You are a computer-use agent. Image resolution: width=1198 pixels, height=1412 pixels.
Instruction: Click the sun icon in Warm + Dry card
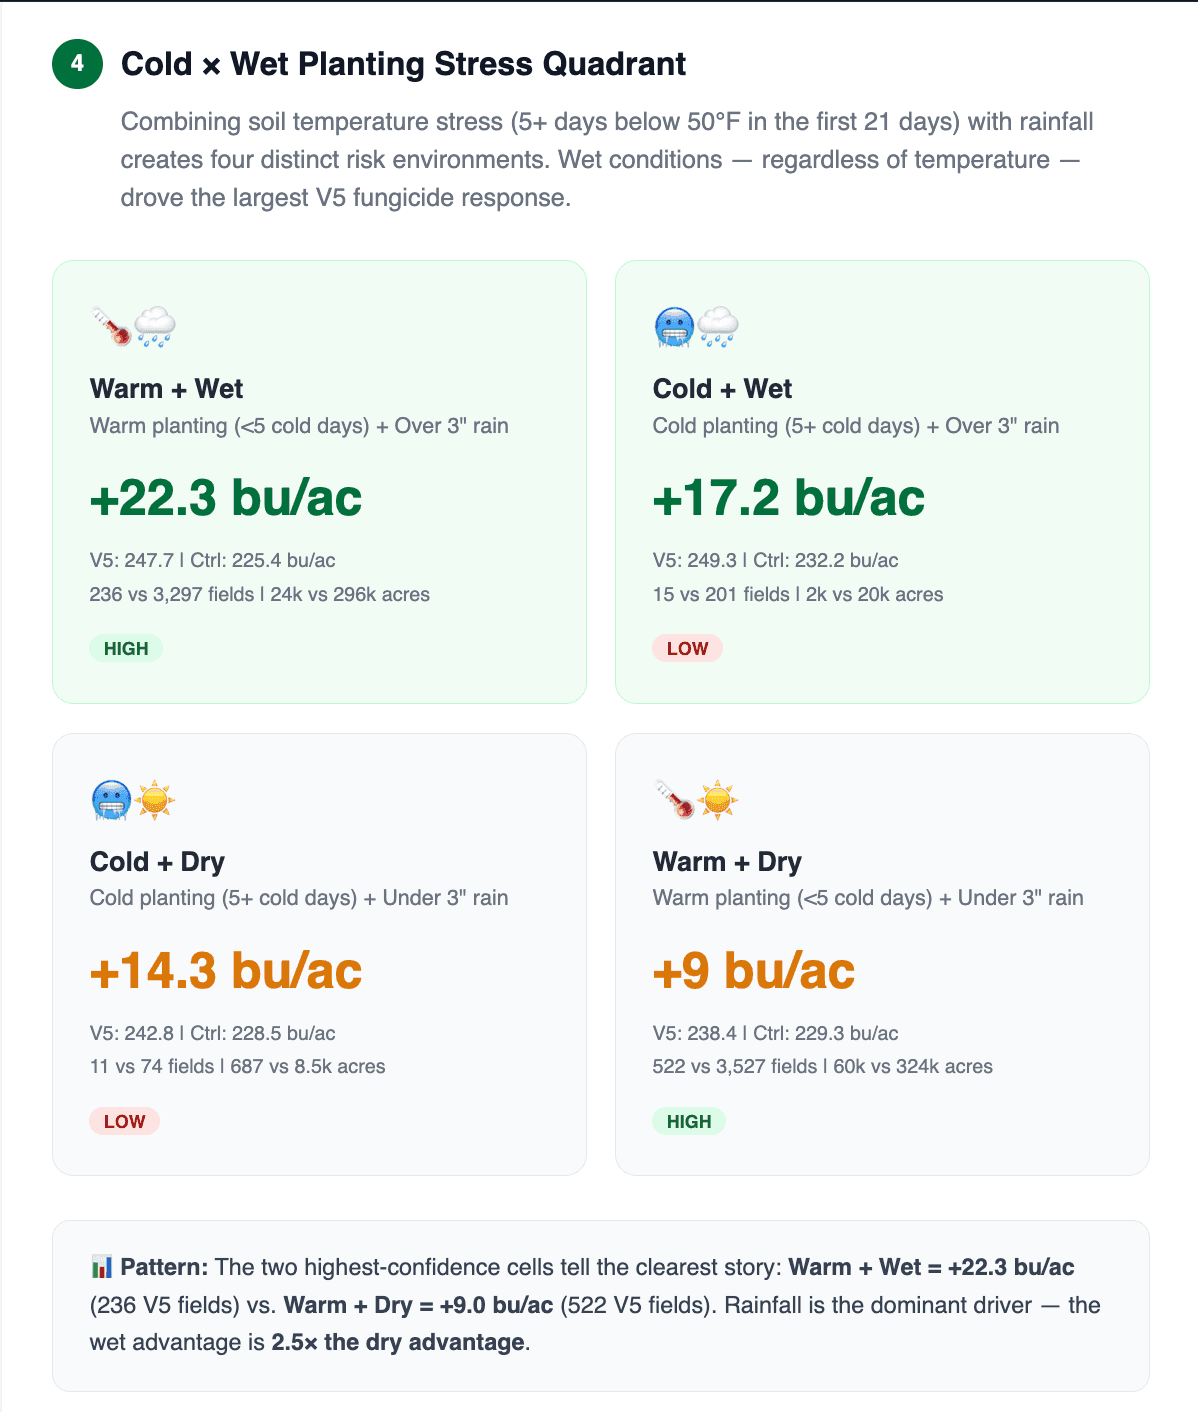pyautogui.click(x=718, y=800)
